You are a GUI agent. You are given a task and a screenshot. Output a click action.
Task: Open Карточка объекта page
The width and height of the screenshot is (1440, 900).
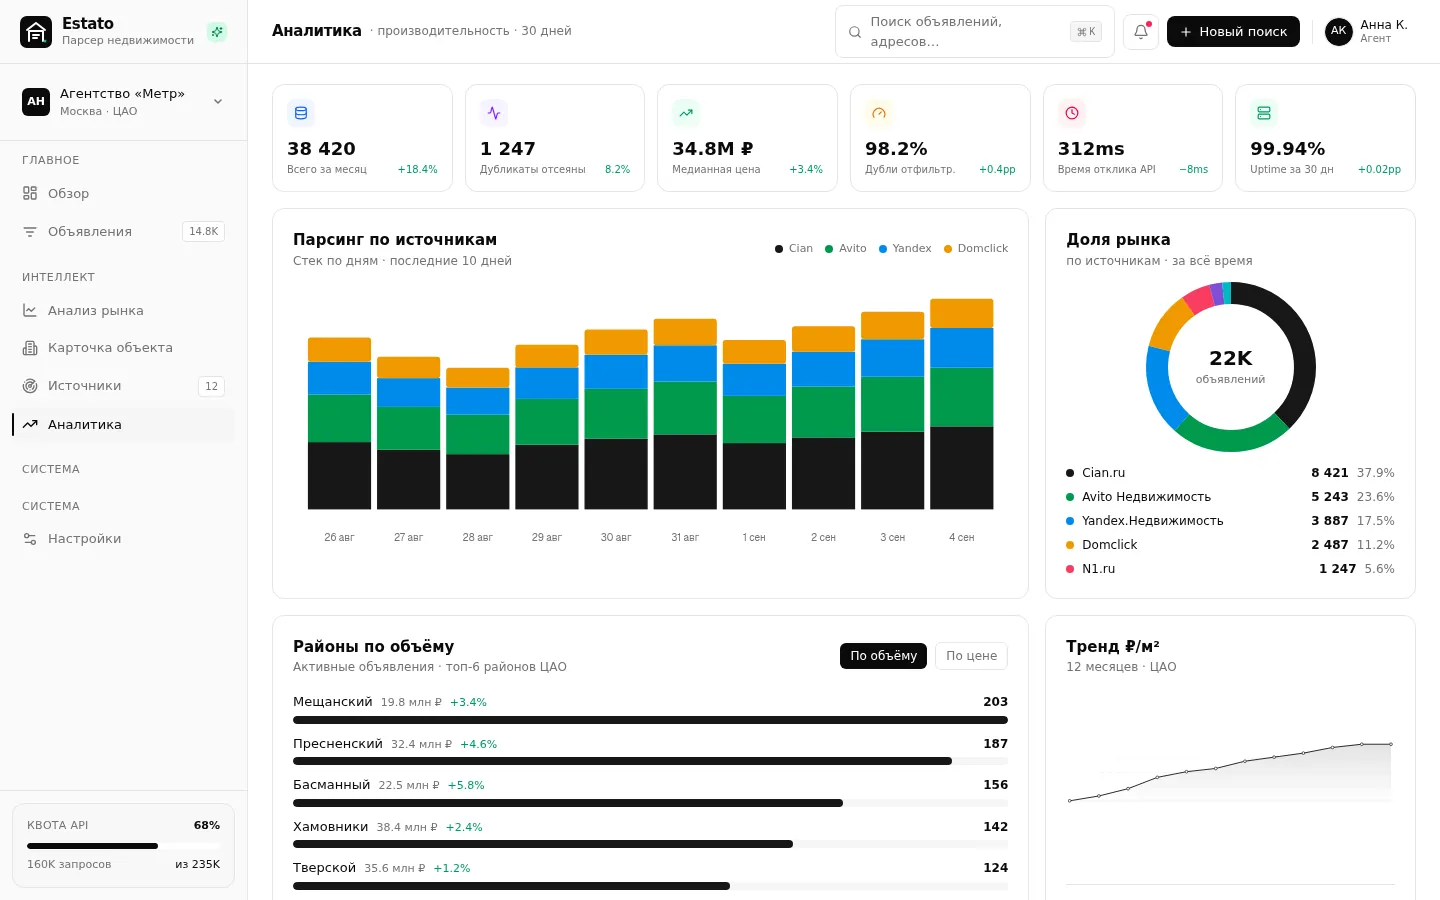124,348
